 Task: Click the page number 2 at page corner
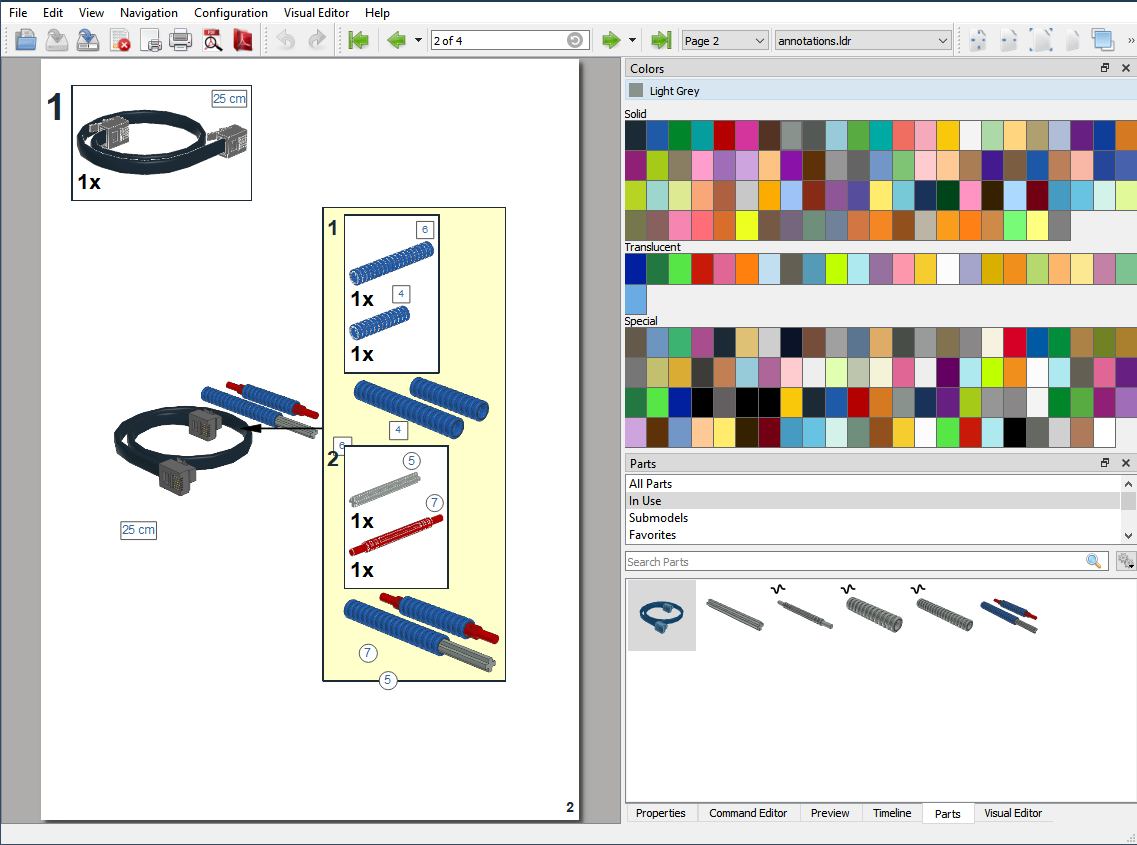coord(570,807)
